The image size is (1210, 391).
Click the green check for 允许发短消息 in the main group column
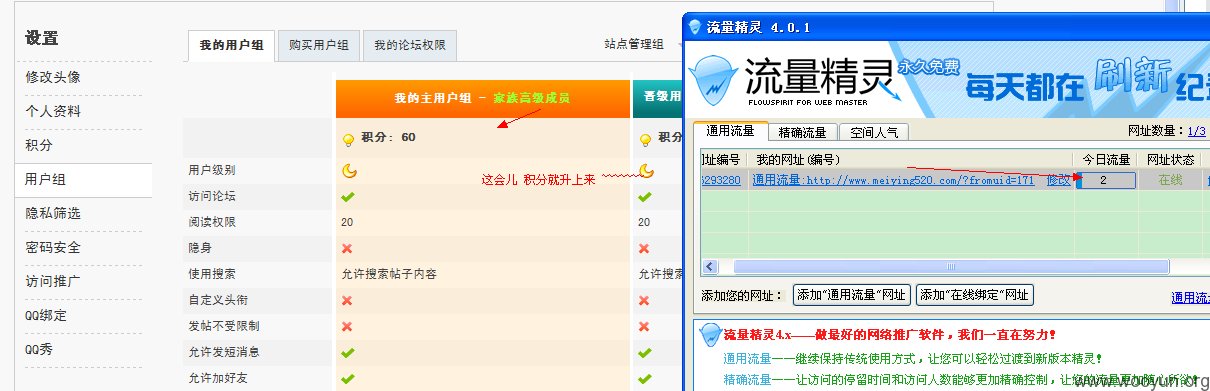[x=348, y=352]
